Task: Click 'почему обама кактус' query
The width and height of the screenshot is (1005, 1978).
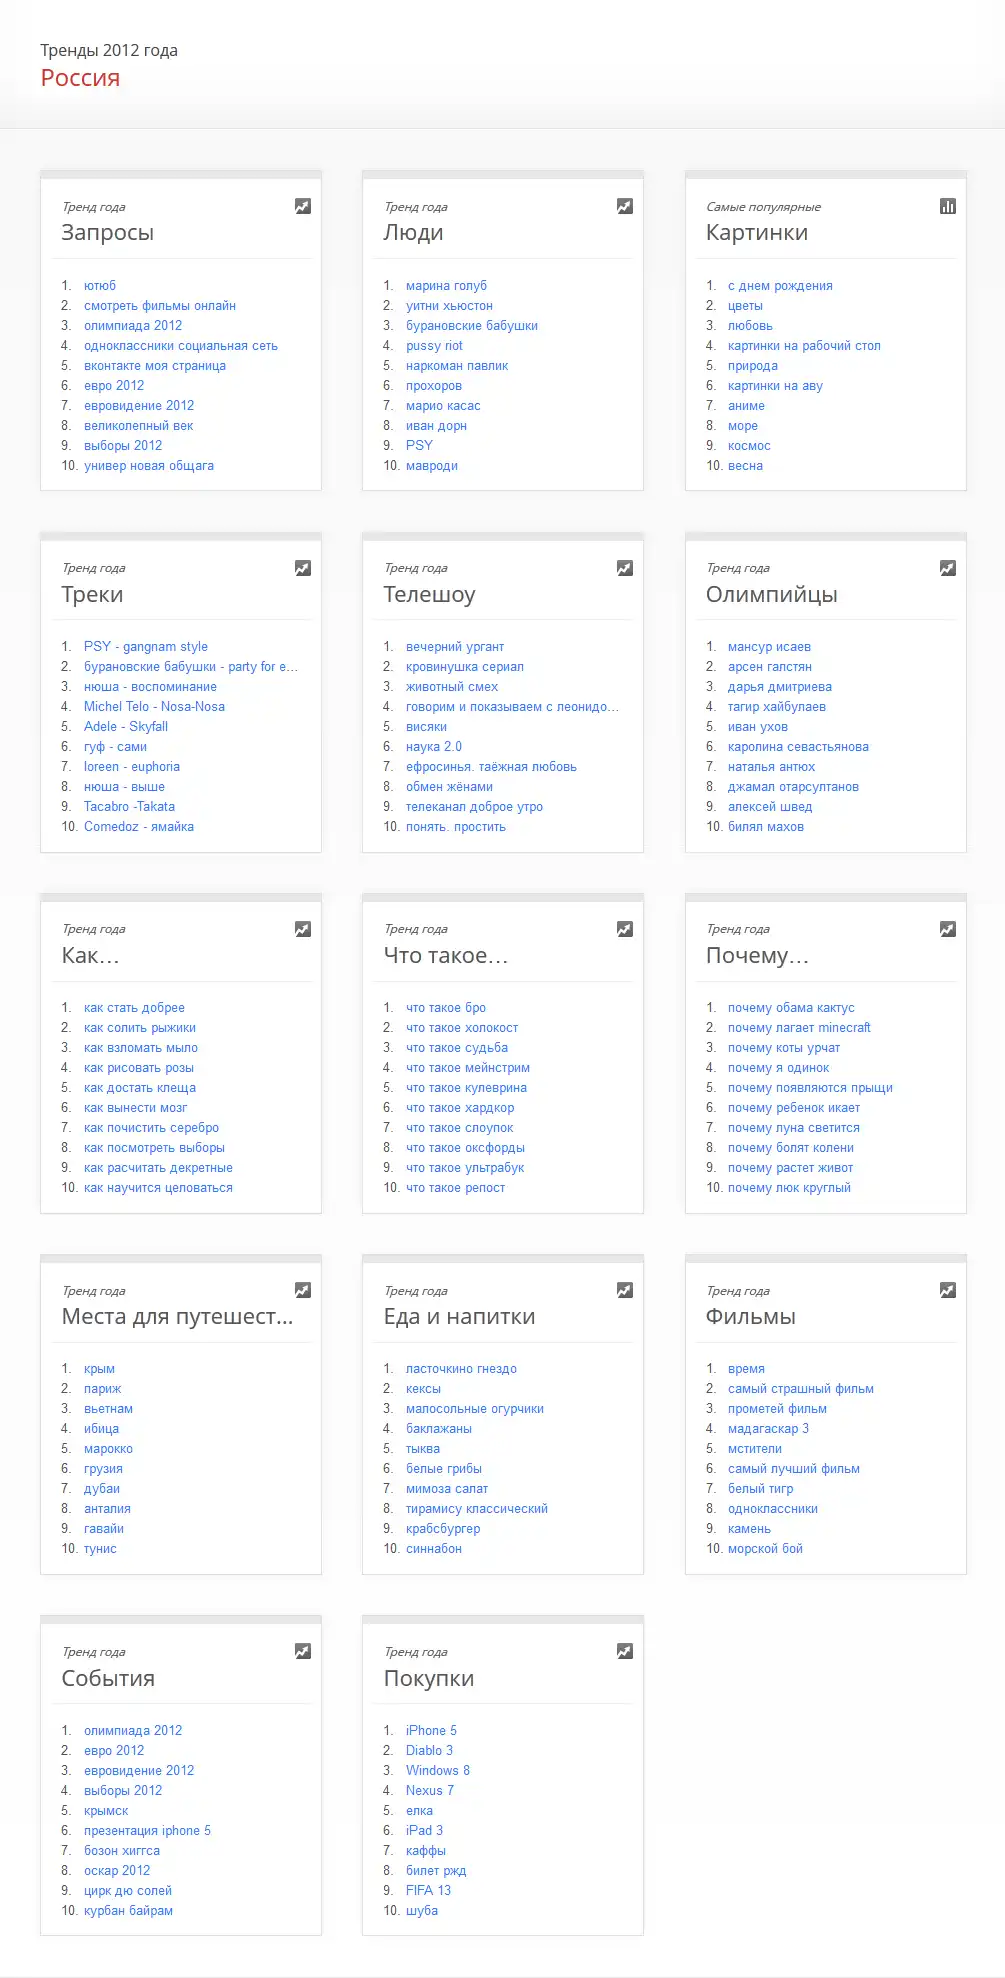Action: (x=791, y=1007)
